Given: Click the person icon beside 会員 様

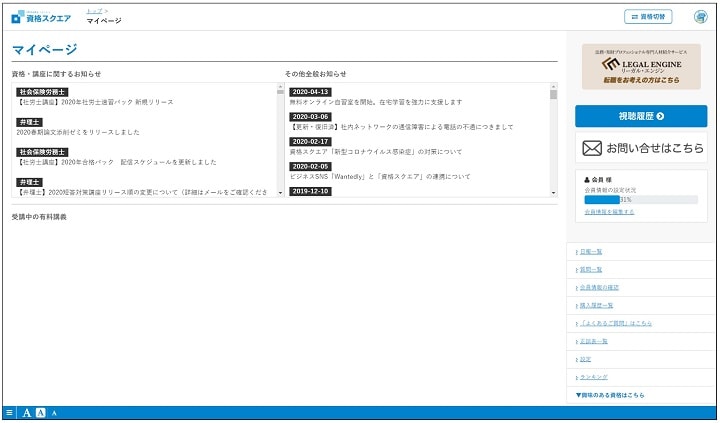Looking at the screenshot, I should tap(586, 180).
